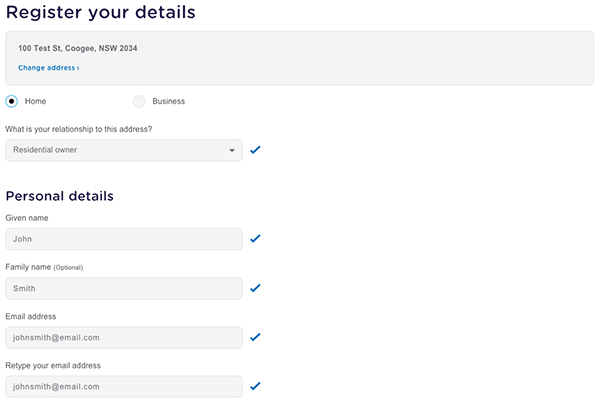
Task: Select the Home radio button
Action: point(12,101)
